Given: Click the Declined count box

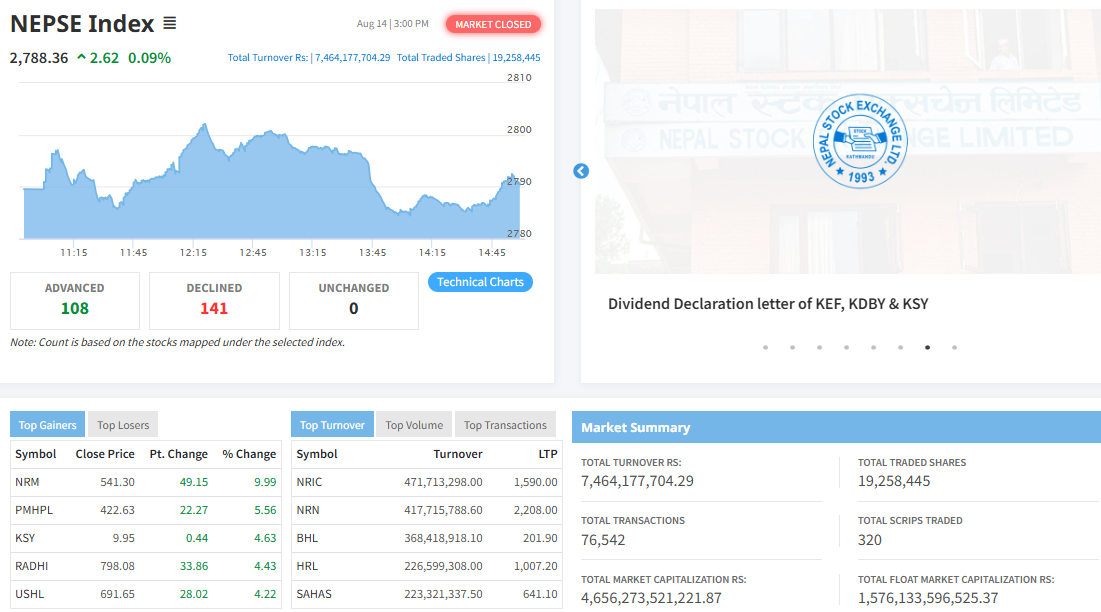Looking at the screenshot, I should (x=214, y=299).
